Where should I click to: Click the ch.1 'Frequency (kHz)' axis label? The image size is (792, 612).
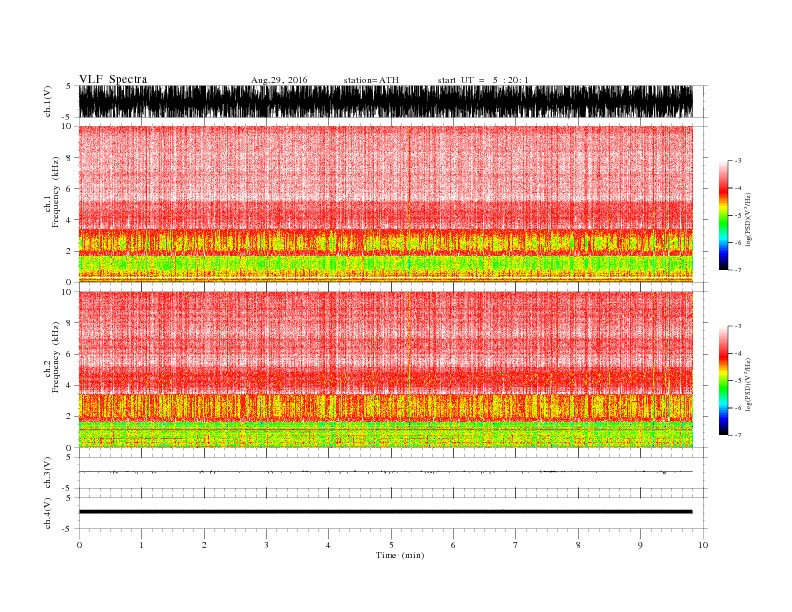tap(56, 192)
